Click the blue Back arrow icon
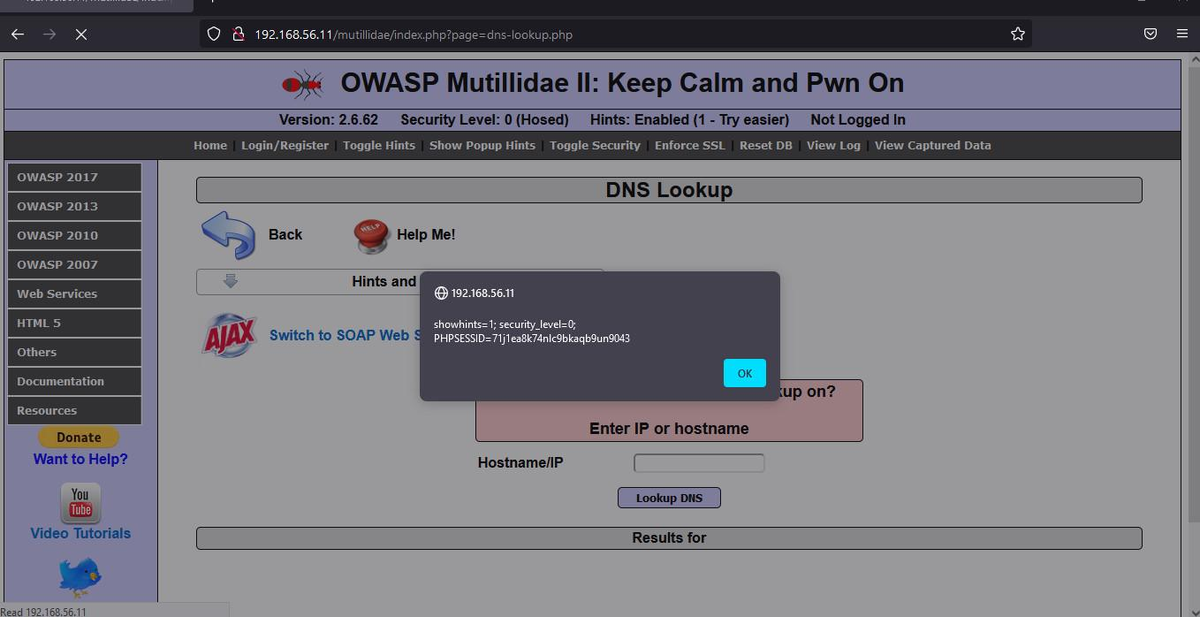 (x=230, y=235)
